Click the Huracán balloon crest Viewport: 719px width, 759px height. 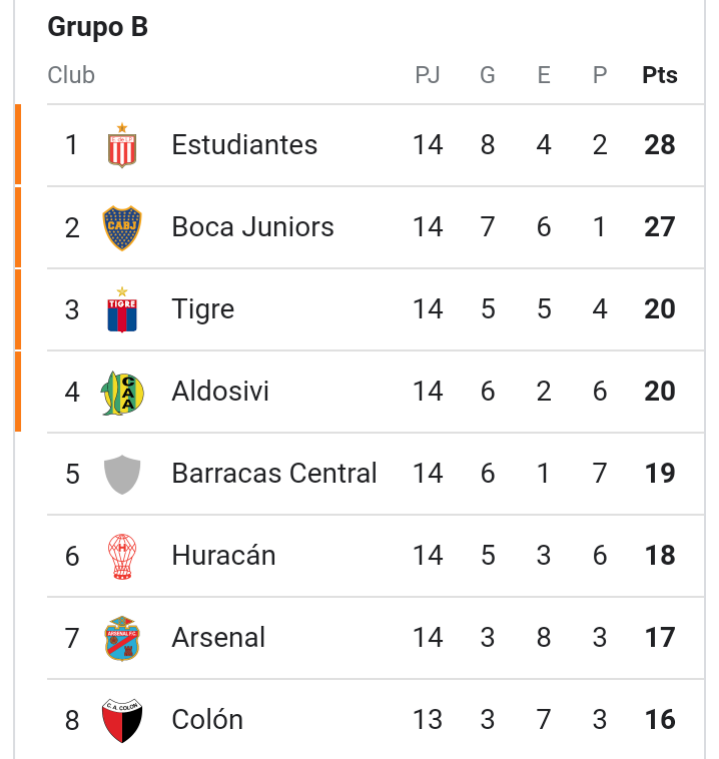click(122, 557)
